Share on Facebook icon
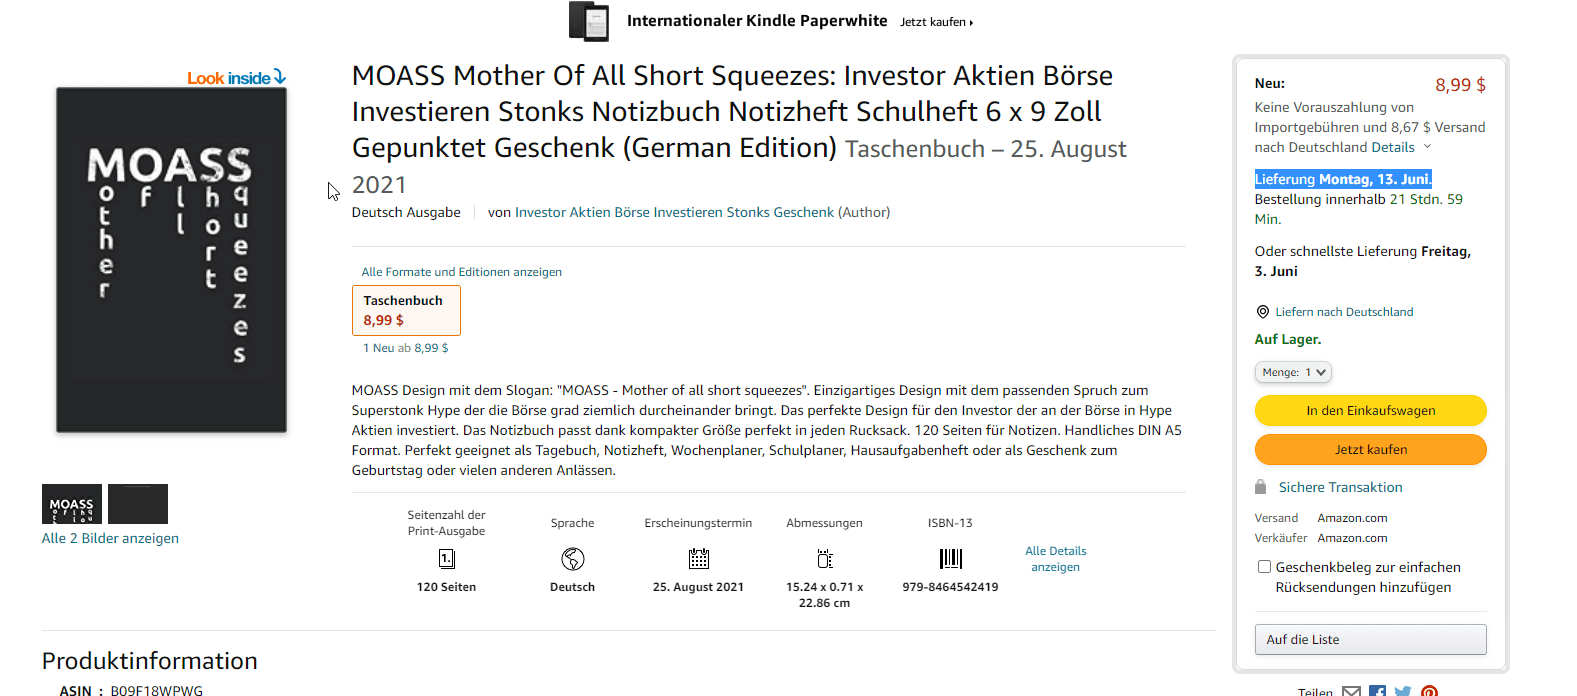This screenshot has height=696, width=1577. coord(1377,691)
